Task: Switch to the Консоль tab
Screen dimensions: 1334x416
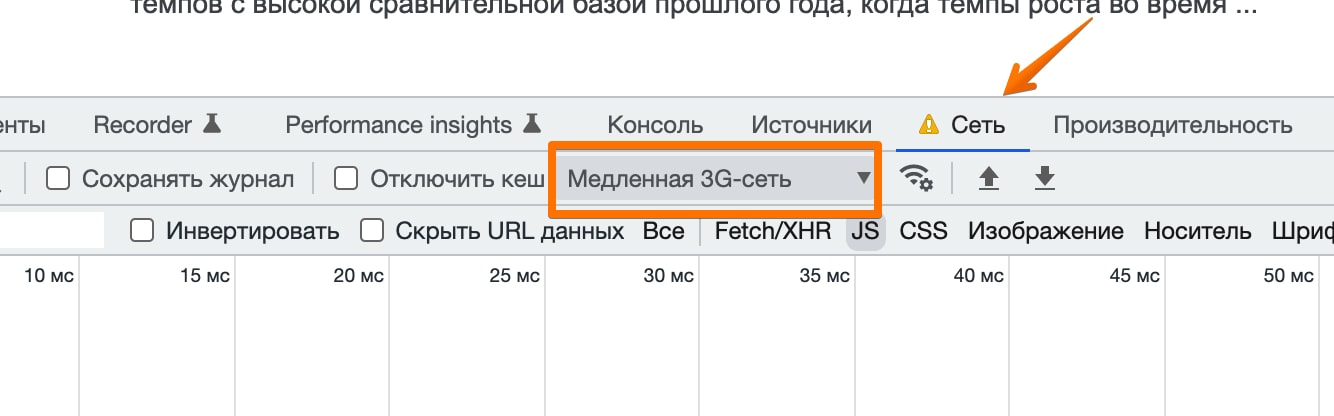Action: 655,125
